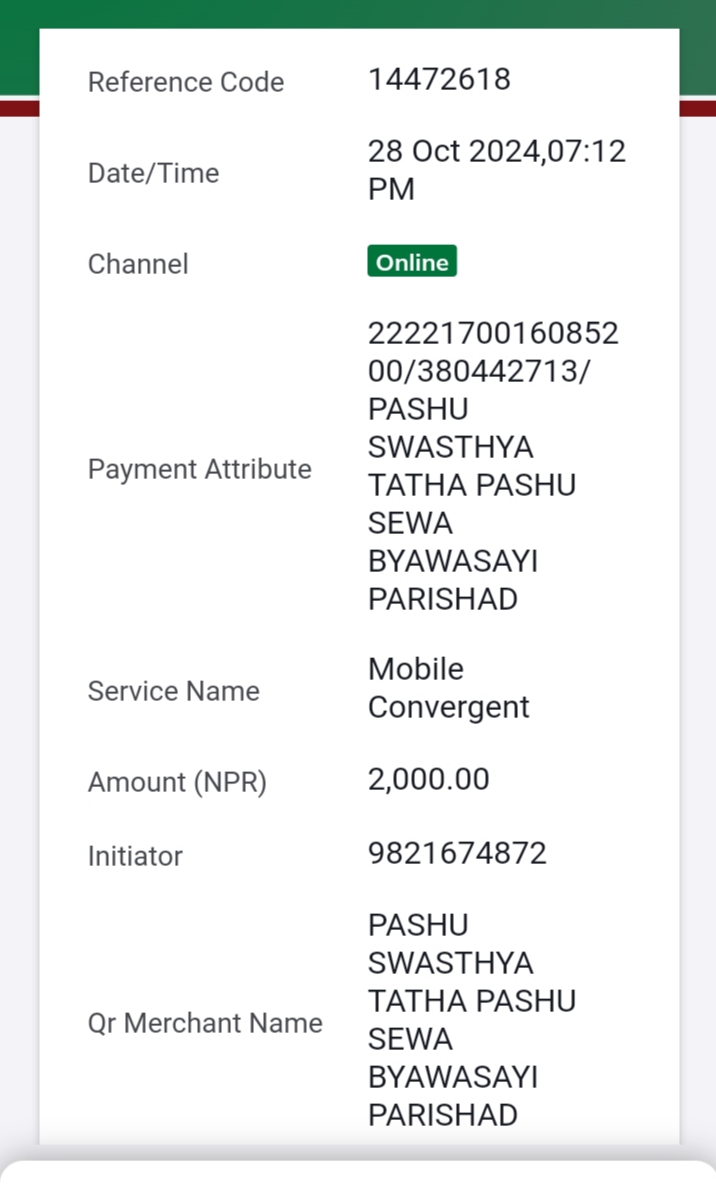Select the Payment Attribute value text
The height and width of the screenshot is (1184, 716).
(493, 466)
